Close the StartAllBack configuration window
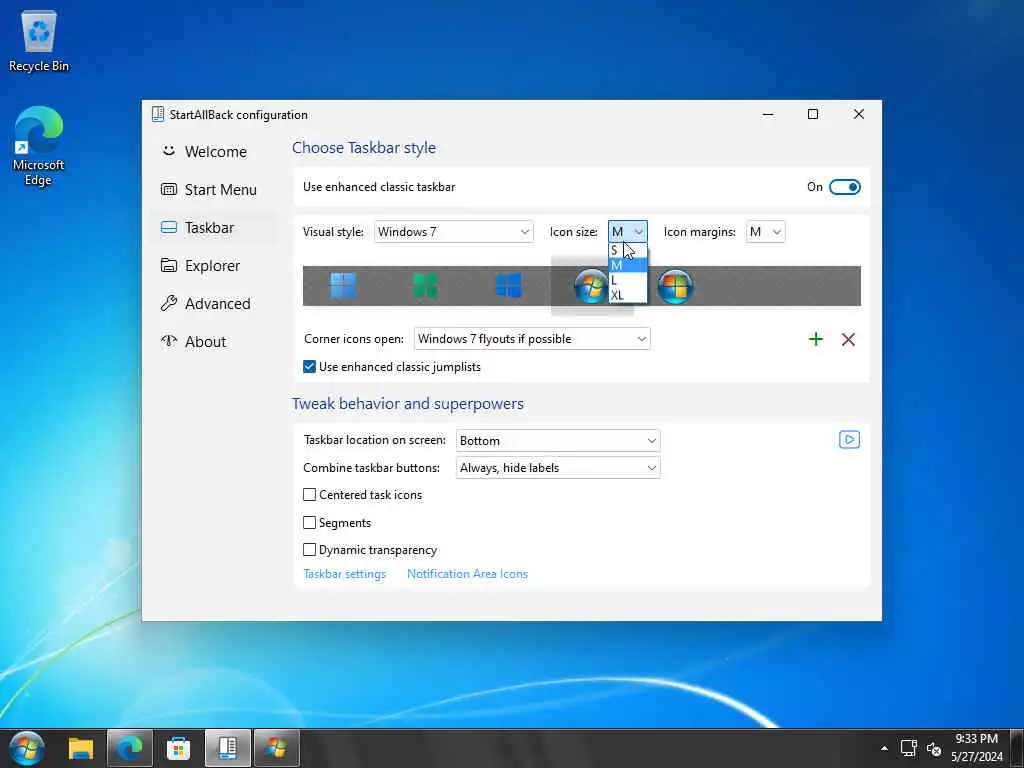Image resolution: width=1024 pixels, height=768 pixels. click(x=859, y=114)
